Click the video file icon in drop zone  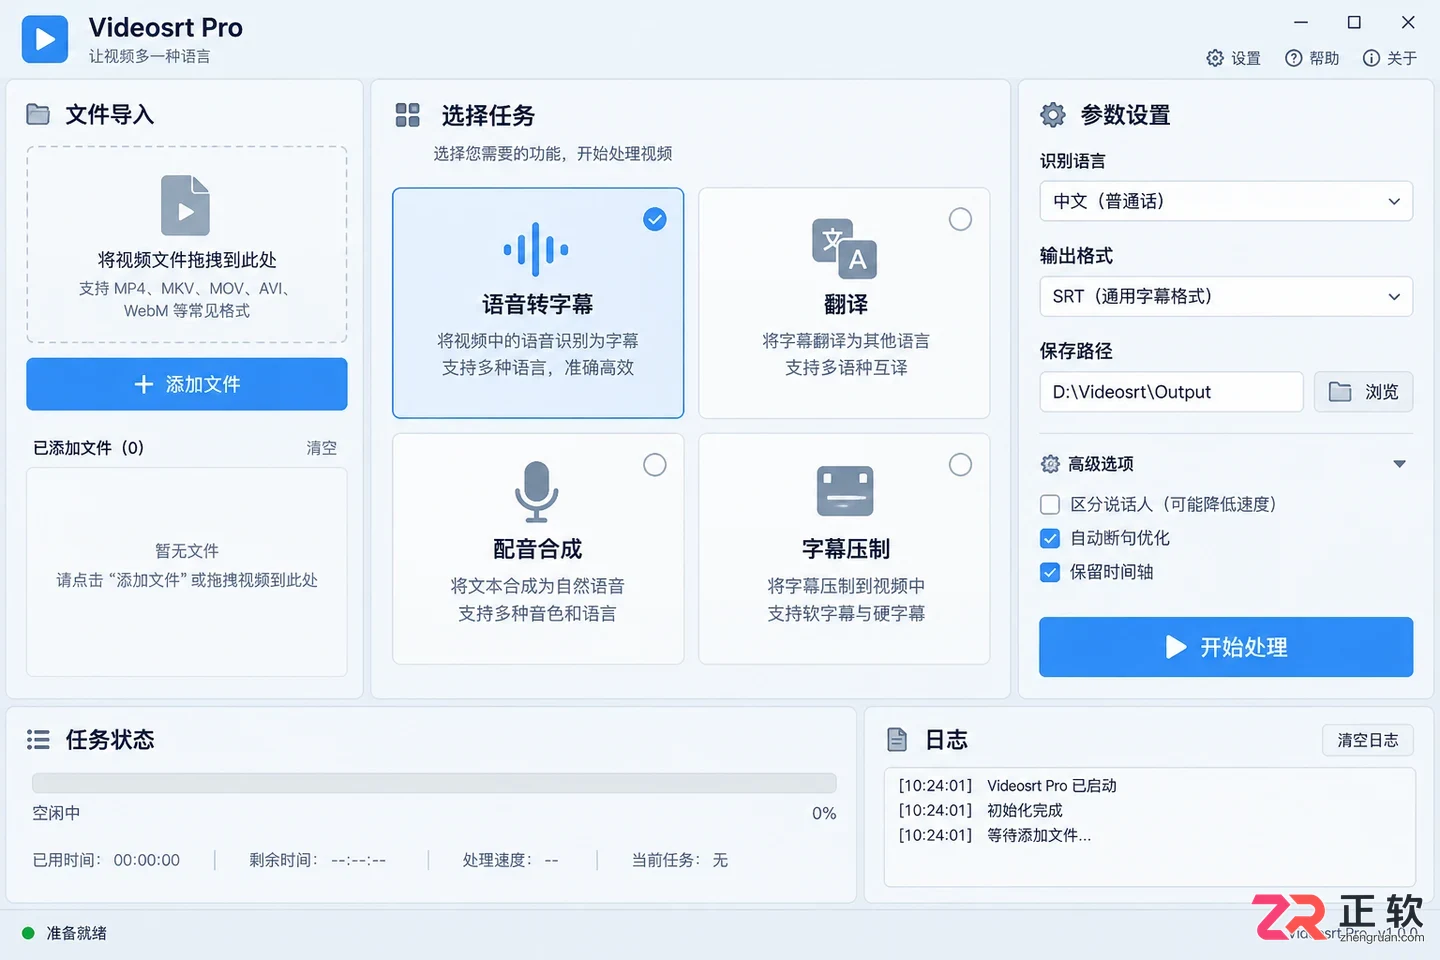pos(186,205)
